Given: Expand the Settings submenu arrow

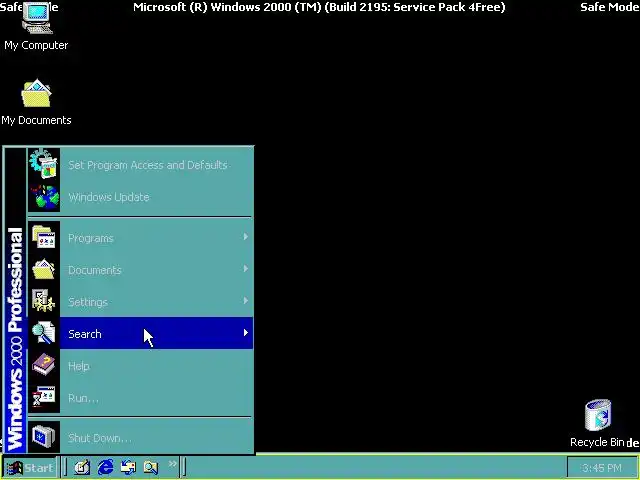Looking at the screenshot, I should coord(245,301).
